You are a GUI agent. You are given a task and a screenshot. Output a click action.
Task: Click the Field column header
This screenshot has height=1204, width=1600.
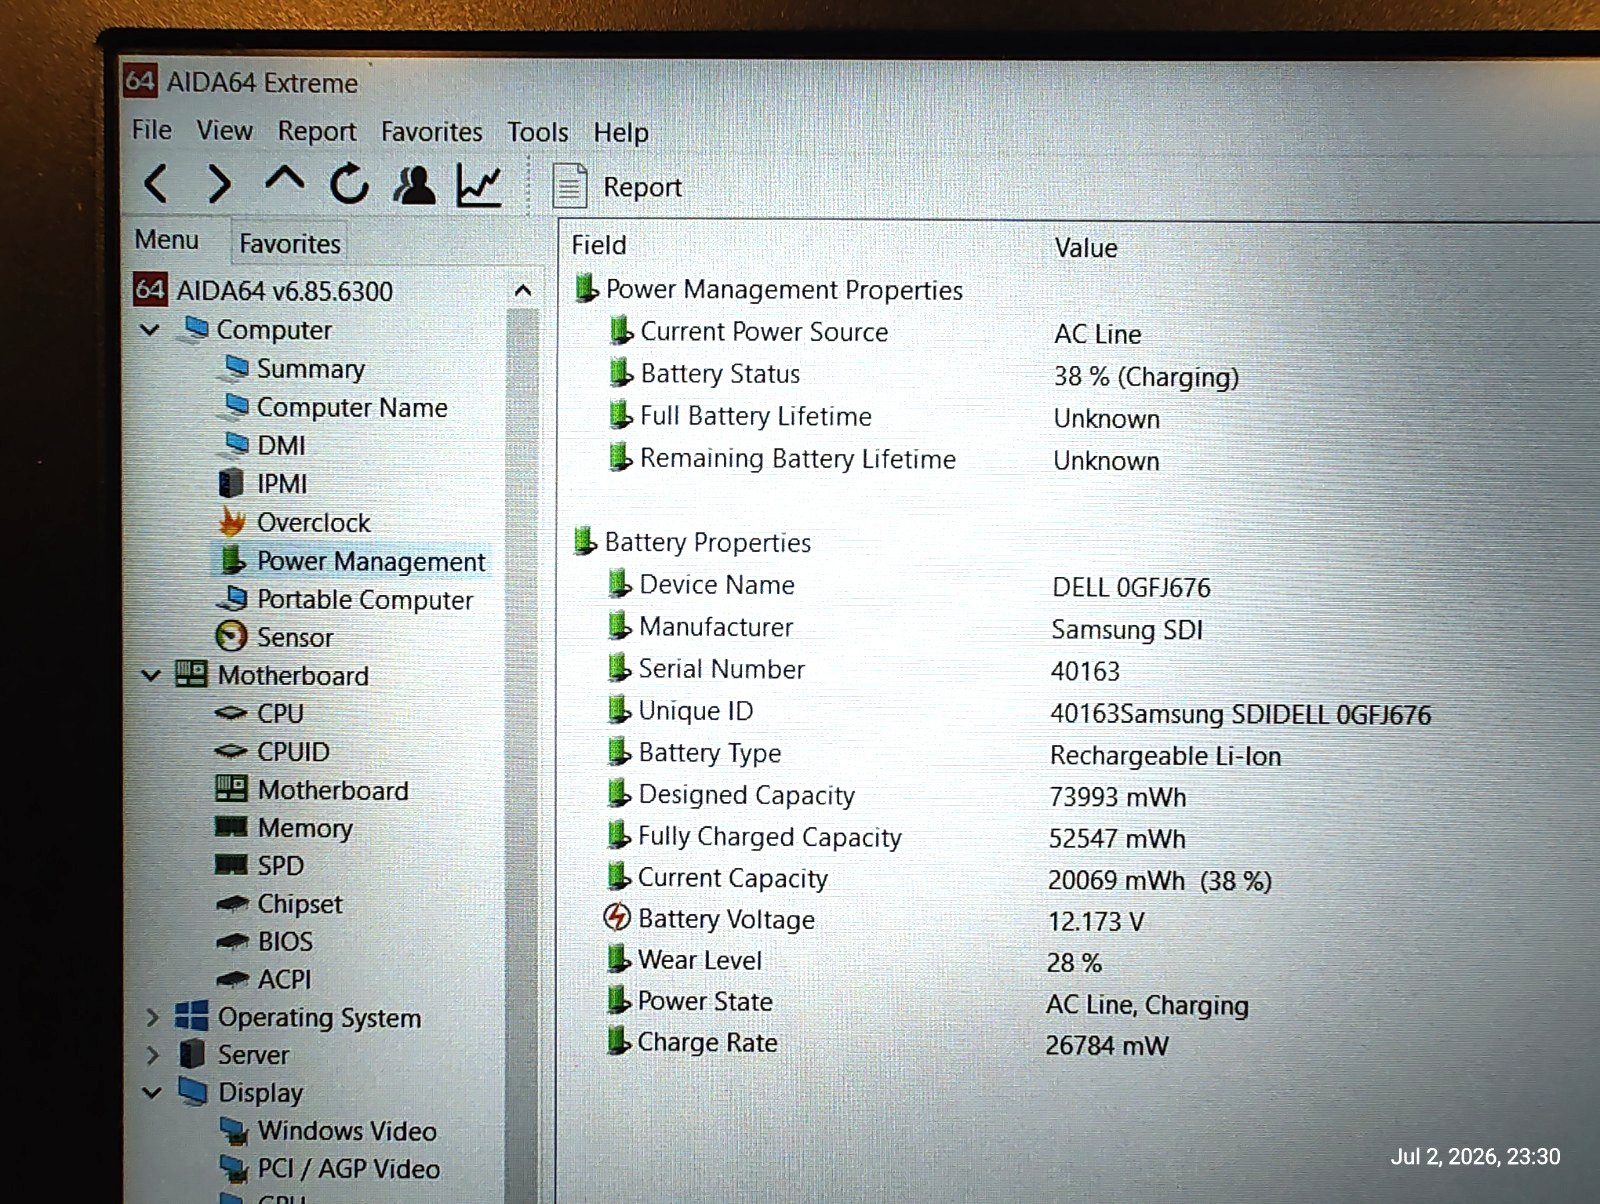pyautogui.click(x=599, y=246)
